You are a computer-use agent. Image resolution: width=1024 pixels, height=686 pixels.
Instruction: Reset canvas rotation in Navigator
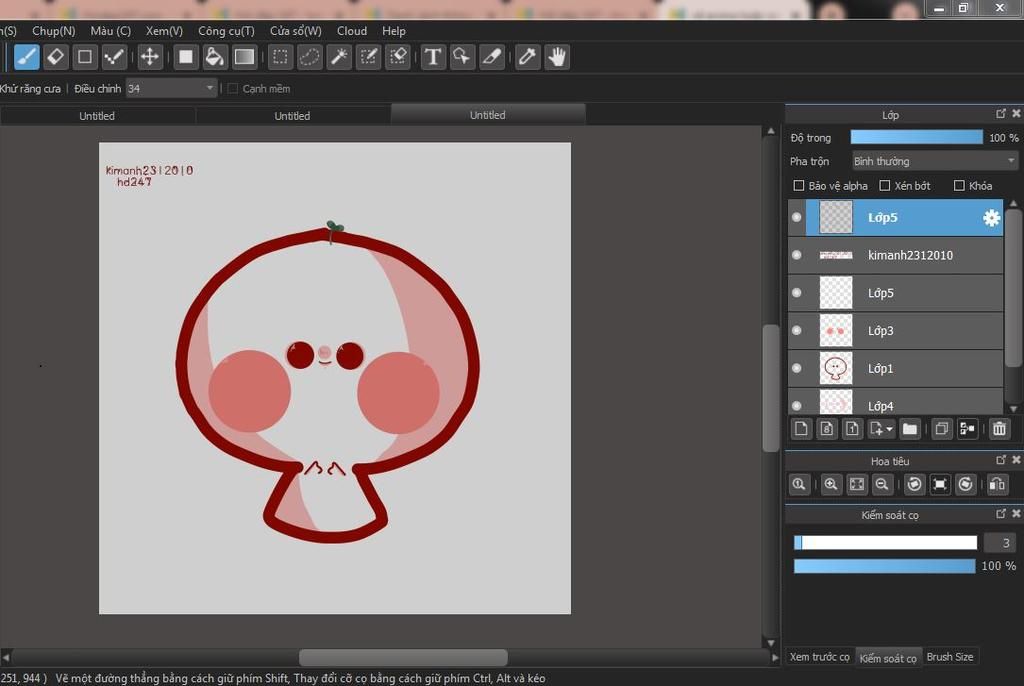pyautogui.click(x=940, y=484)
